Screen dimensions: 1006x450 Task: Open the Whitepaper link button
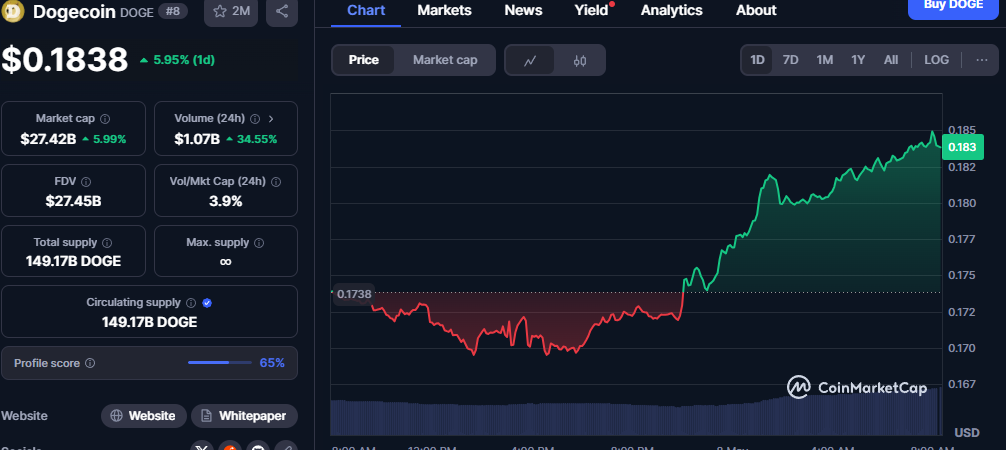pos(244,416)
